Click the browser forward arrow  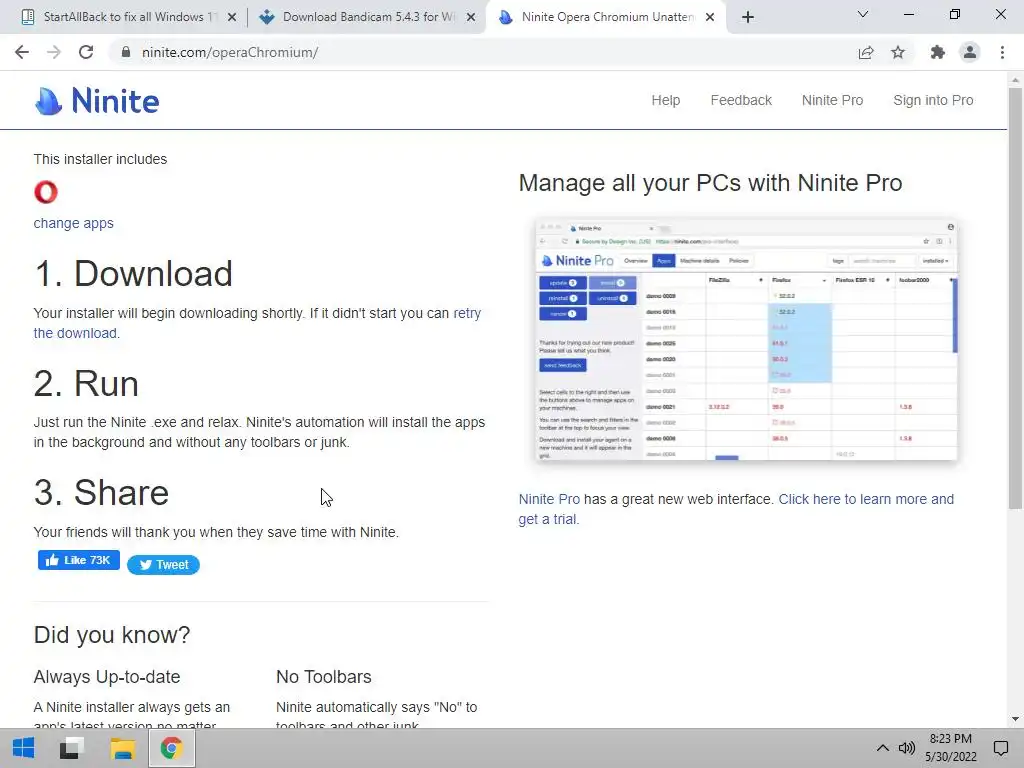54,52
